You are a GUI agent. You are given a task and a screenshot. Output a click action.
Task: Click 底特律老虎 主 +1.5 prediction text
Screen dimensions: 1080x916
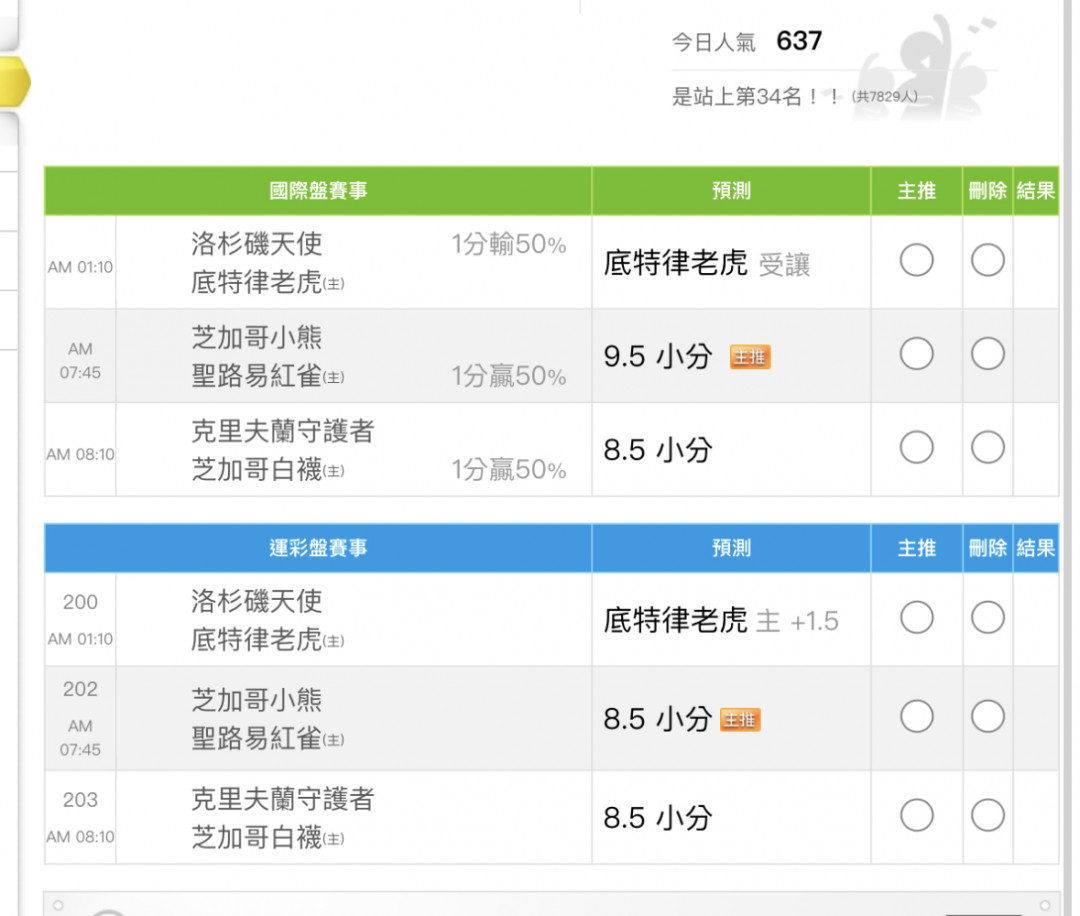720,621
